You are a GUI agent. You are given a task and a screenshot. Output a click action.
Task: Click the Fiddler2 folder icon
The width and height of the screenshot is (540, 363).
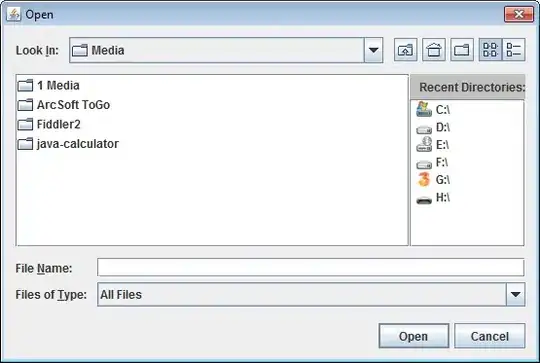(25, 124)
